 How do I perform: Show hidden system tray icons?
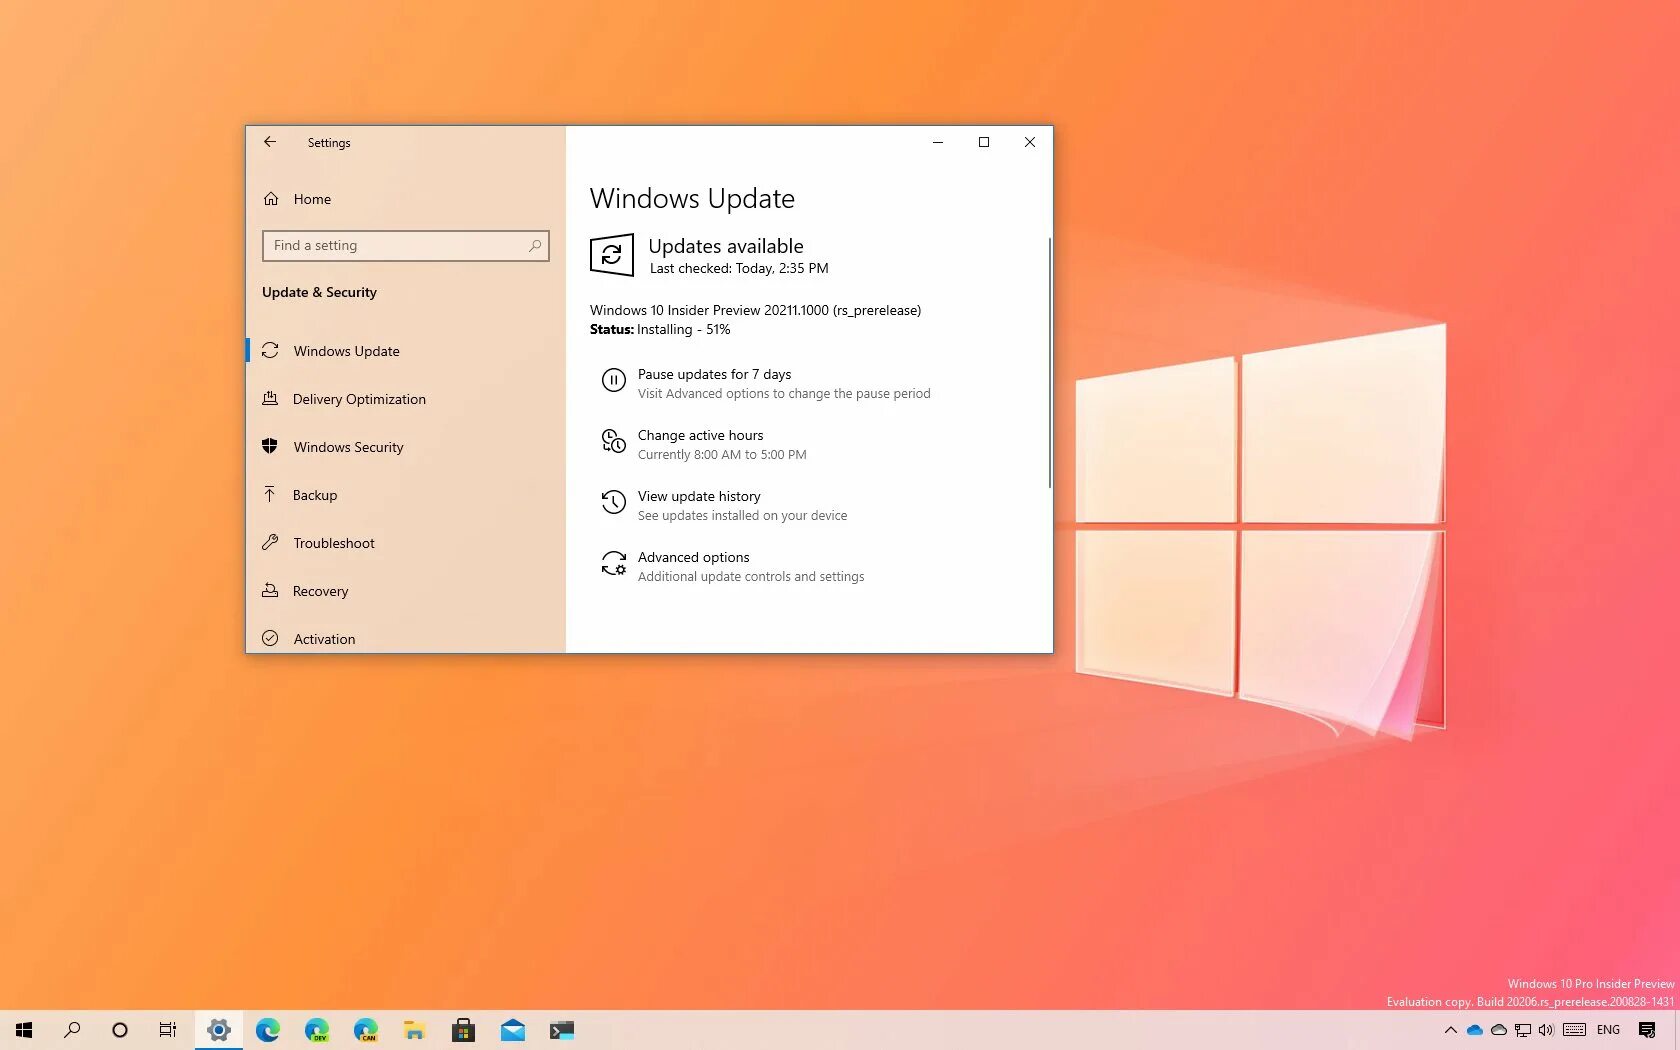1451,1030
